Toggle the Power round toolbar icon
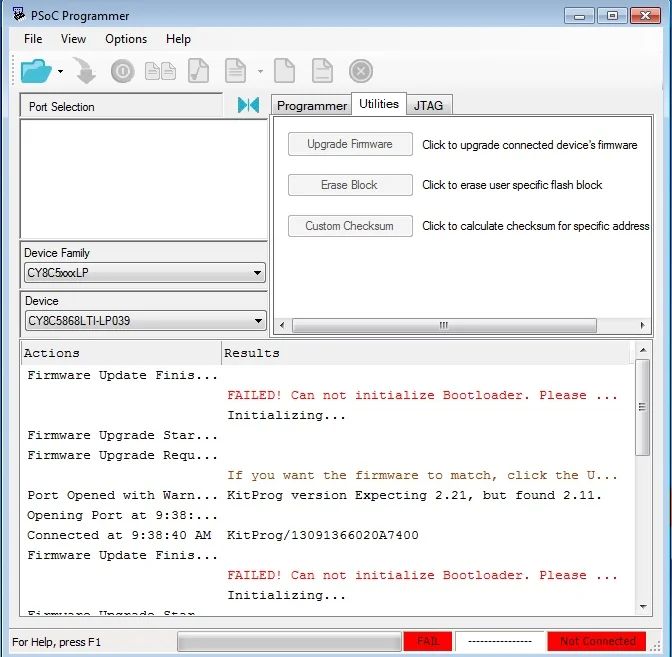This screenshot has width=672, height=657. 123,71
